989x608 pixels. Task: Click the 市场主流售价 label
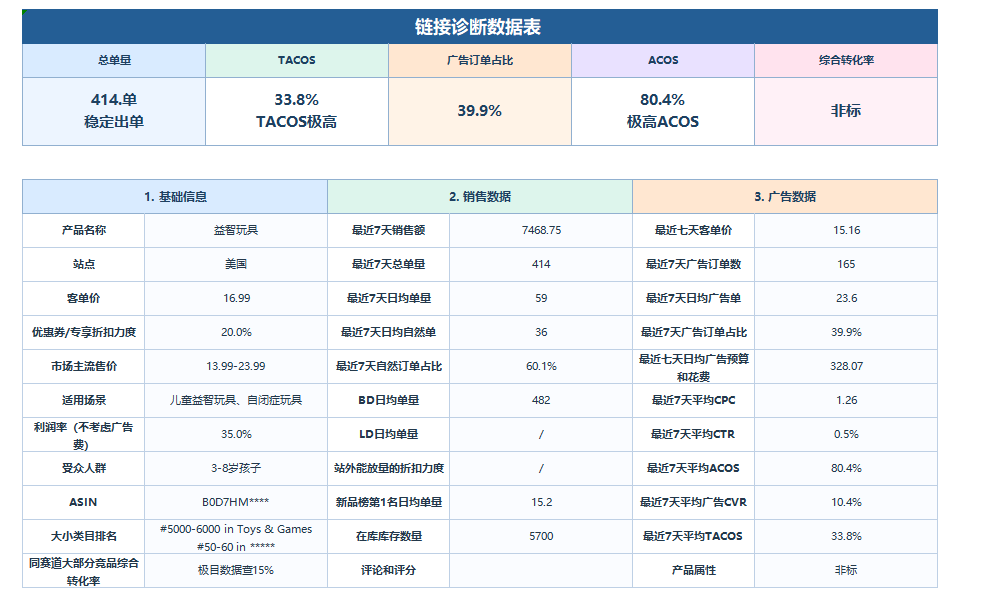pos(84,366)
